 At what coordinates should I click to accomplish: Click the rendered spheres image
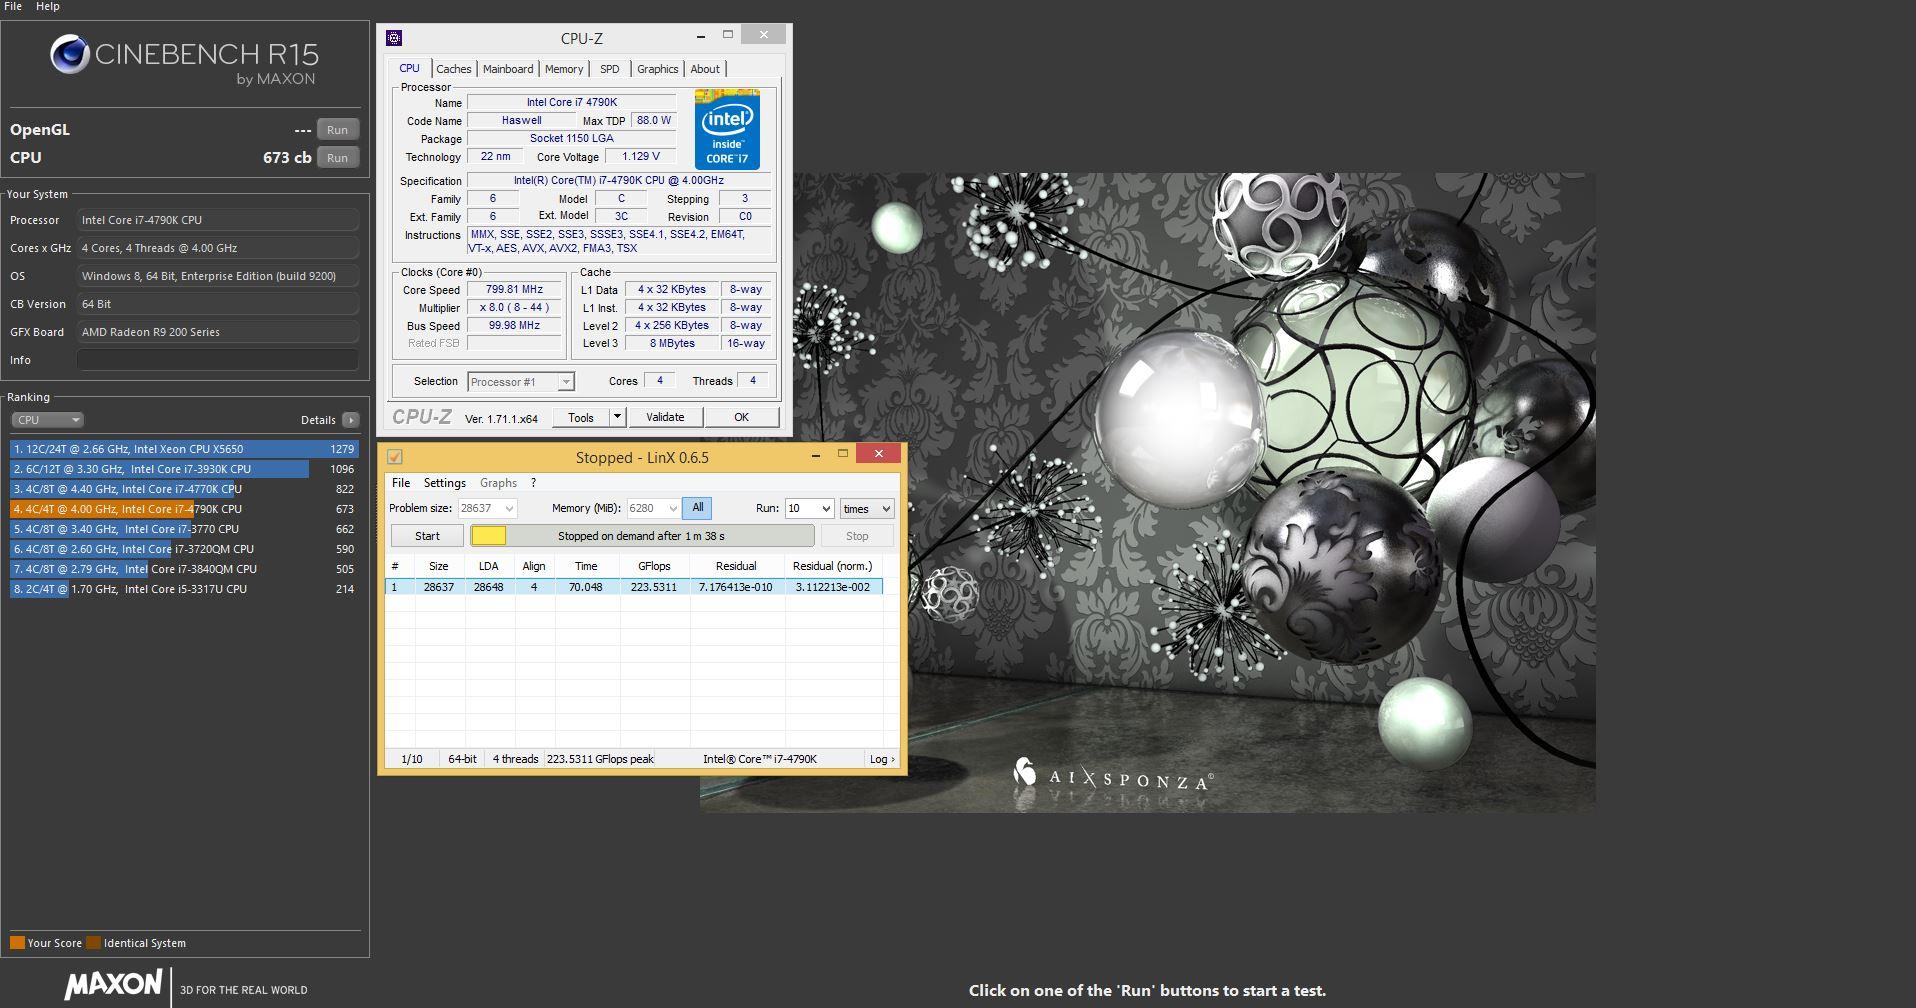[1148, 492]
